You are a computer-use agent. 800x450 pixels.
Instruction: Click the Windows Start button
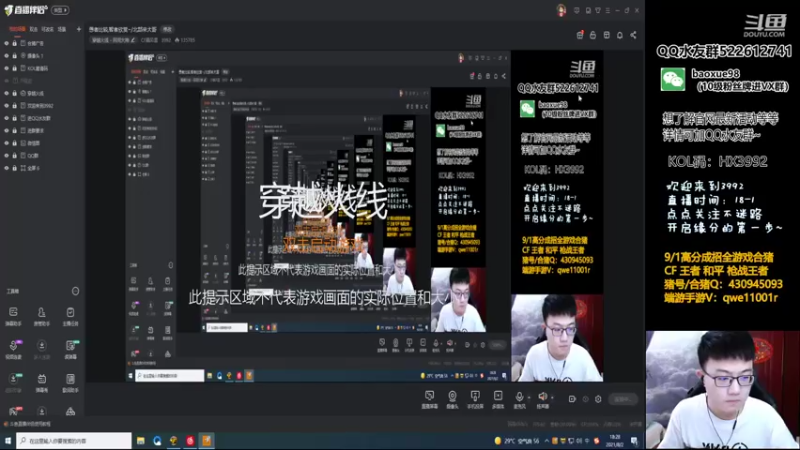(x=8, y=441)
